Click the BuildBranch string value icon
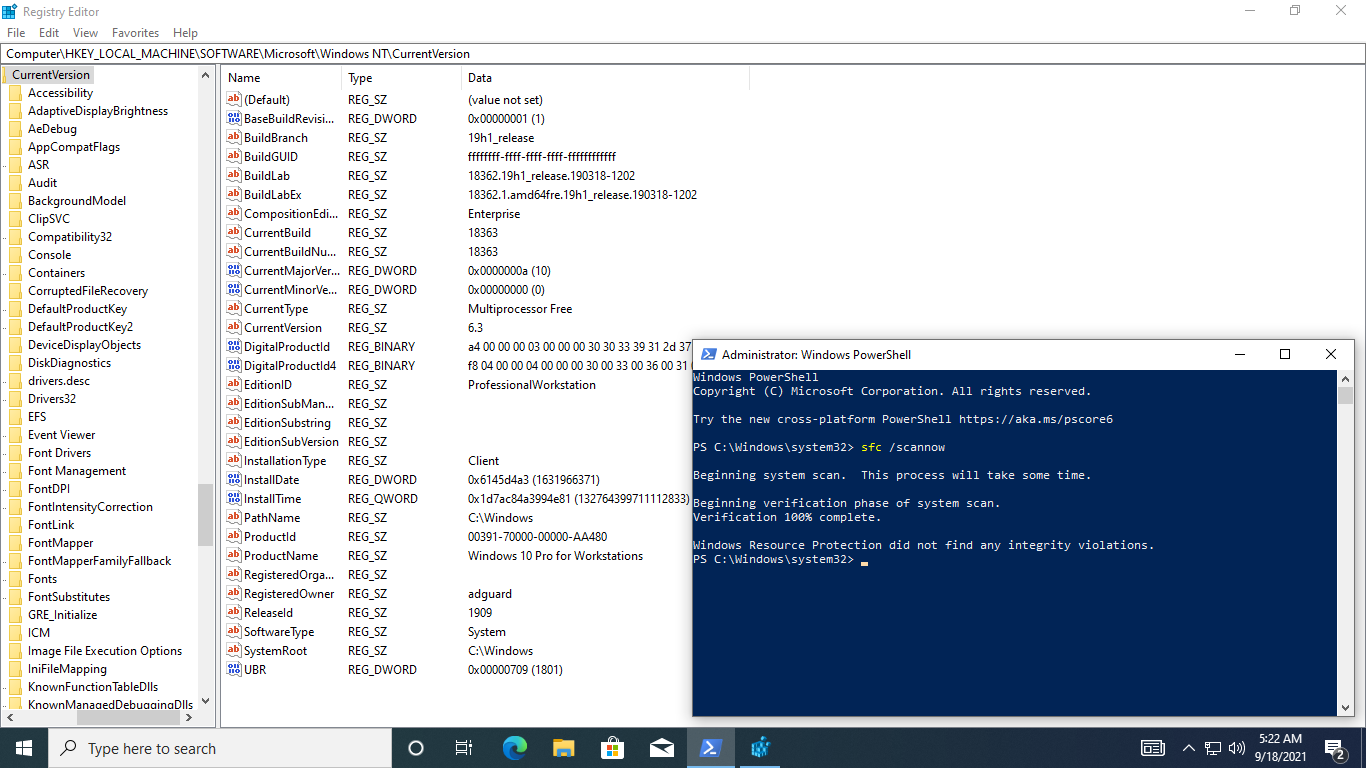The width and height of the screenshot is (1366, 768). coord(234,138)
